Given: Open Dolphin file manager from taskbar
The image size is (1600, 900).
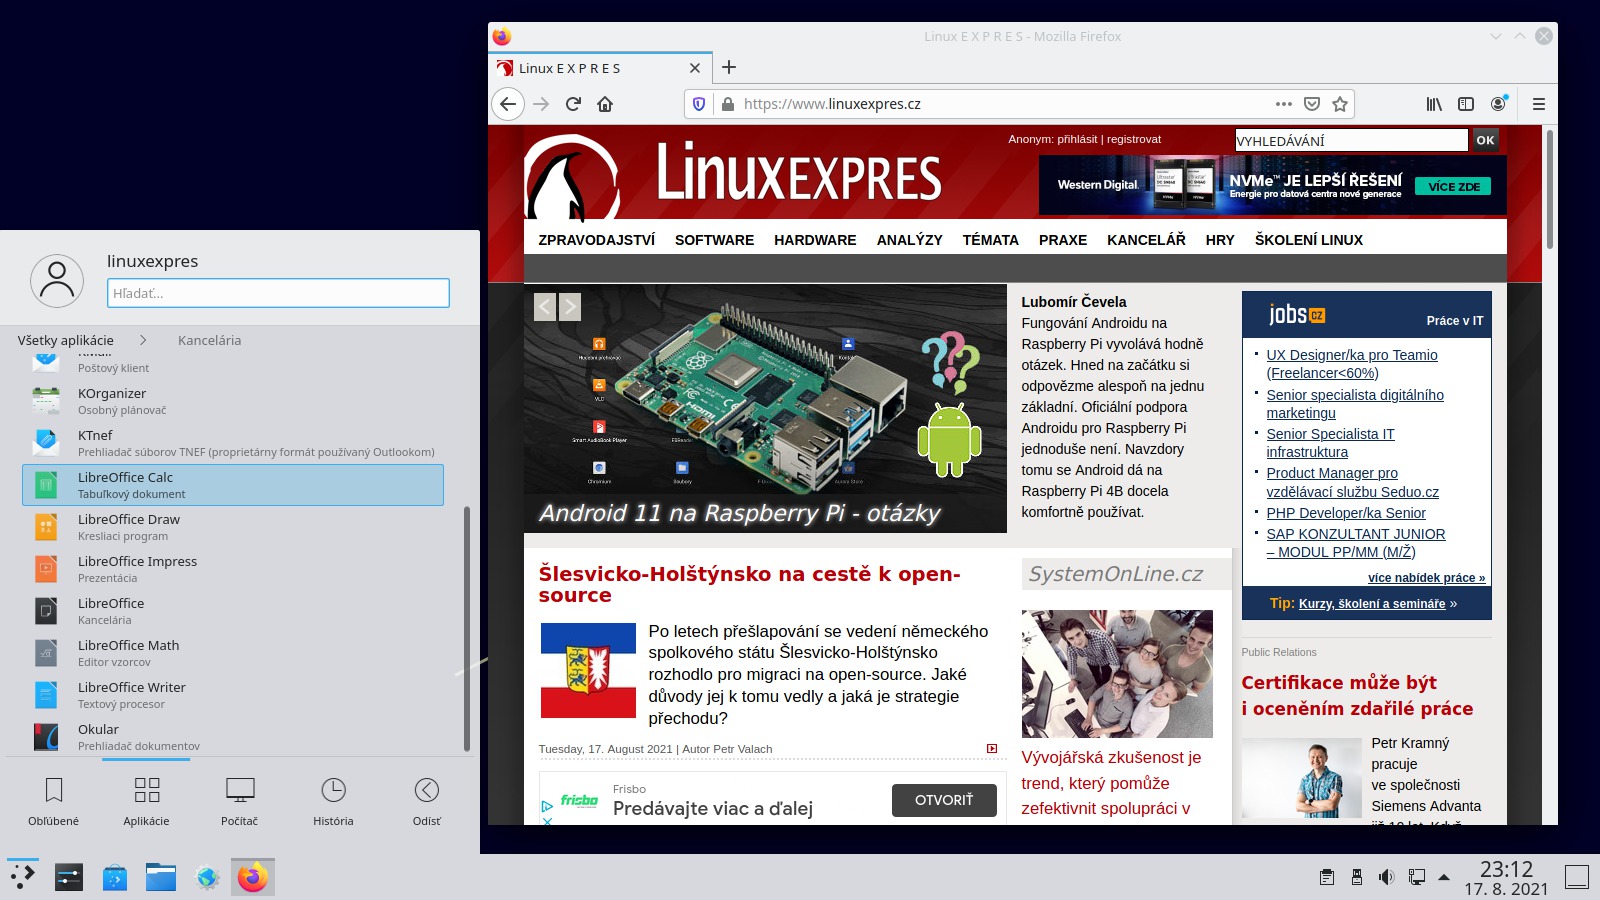Looking at the screenshot, I should click(161, 877).
